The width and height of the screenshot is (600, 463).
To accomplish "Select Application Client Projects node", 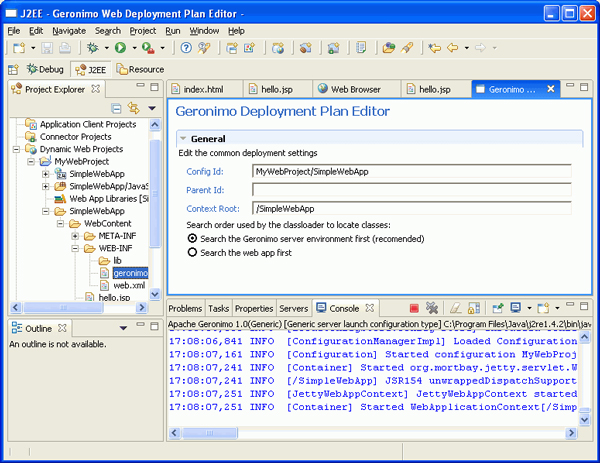I will 88,124.
